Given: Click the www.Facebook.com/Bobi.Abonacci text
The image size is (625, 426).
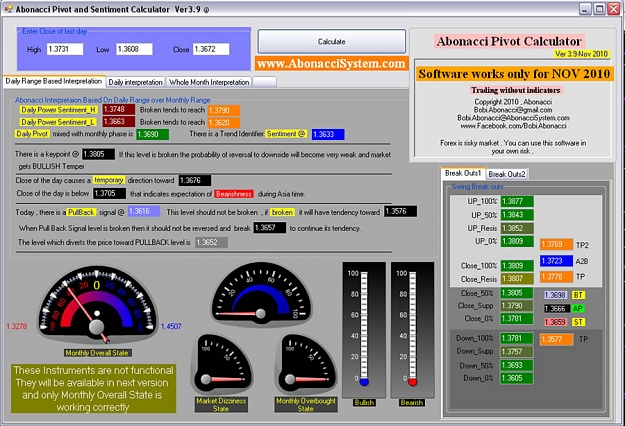Looking at the screenshot, I should (513, 126).
